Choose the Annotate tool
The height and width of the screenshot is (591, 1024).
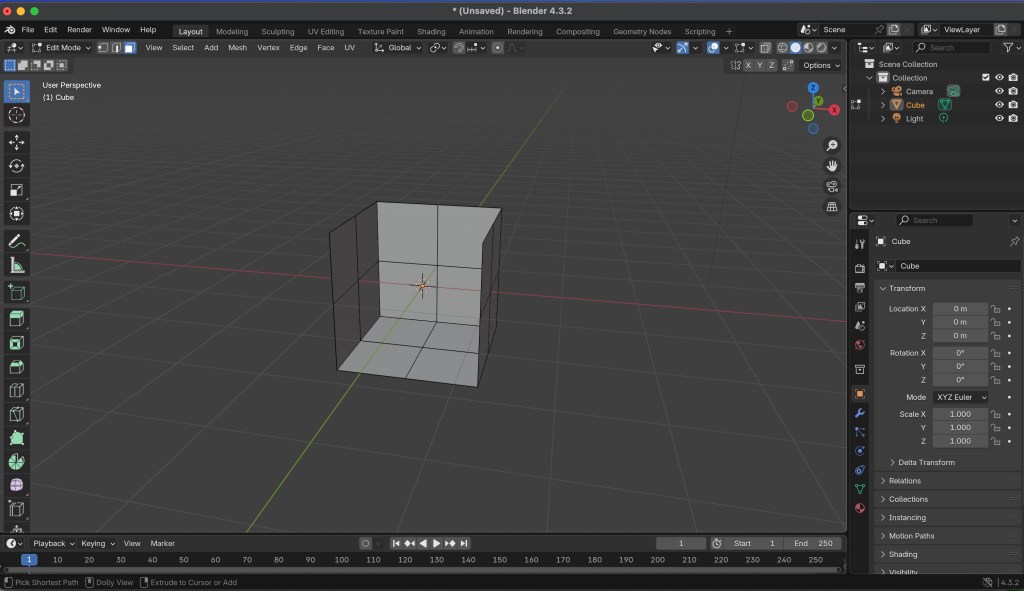(17, 241)
